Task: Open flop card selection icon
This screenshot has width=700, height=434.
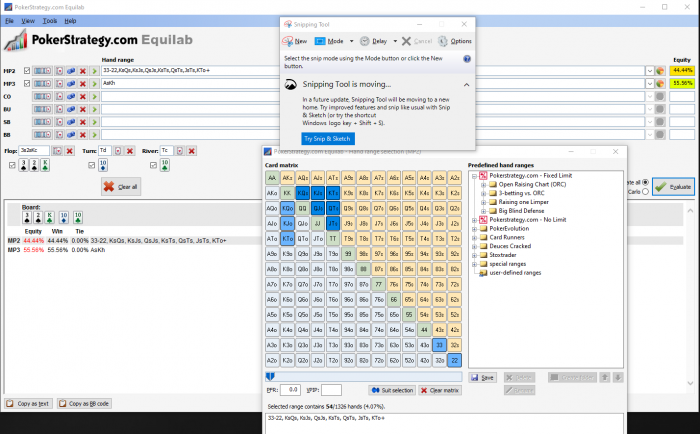Action: (x=57, y=151)
